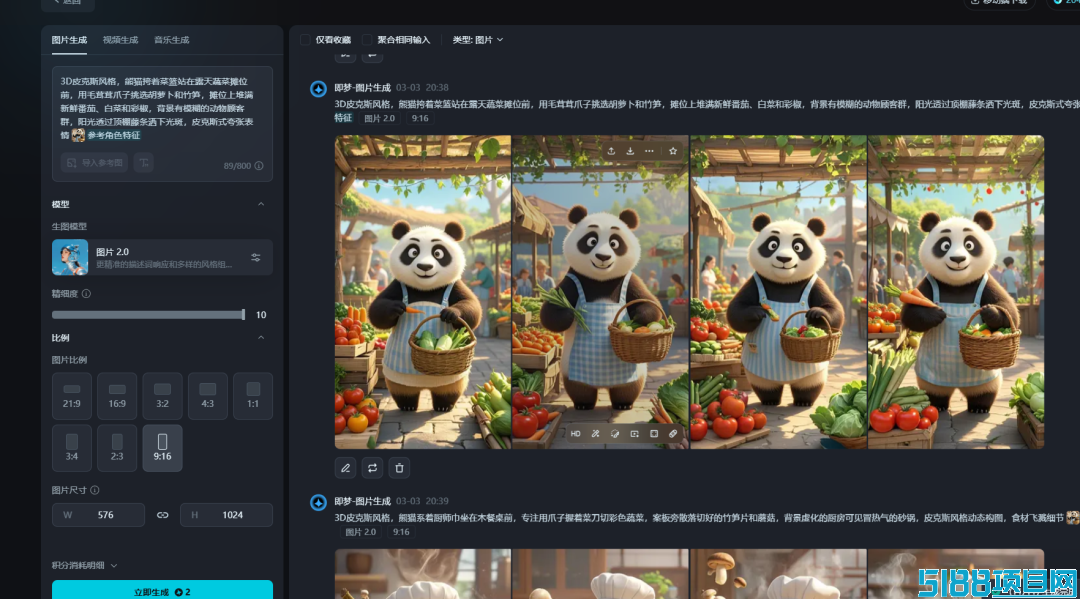Click the expand canvas icon on the panda image
The height and width of the screenshot is (599, 1080).
click(x=654, y=434)
